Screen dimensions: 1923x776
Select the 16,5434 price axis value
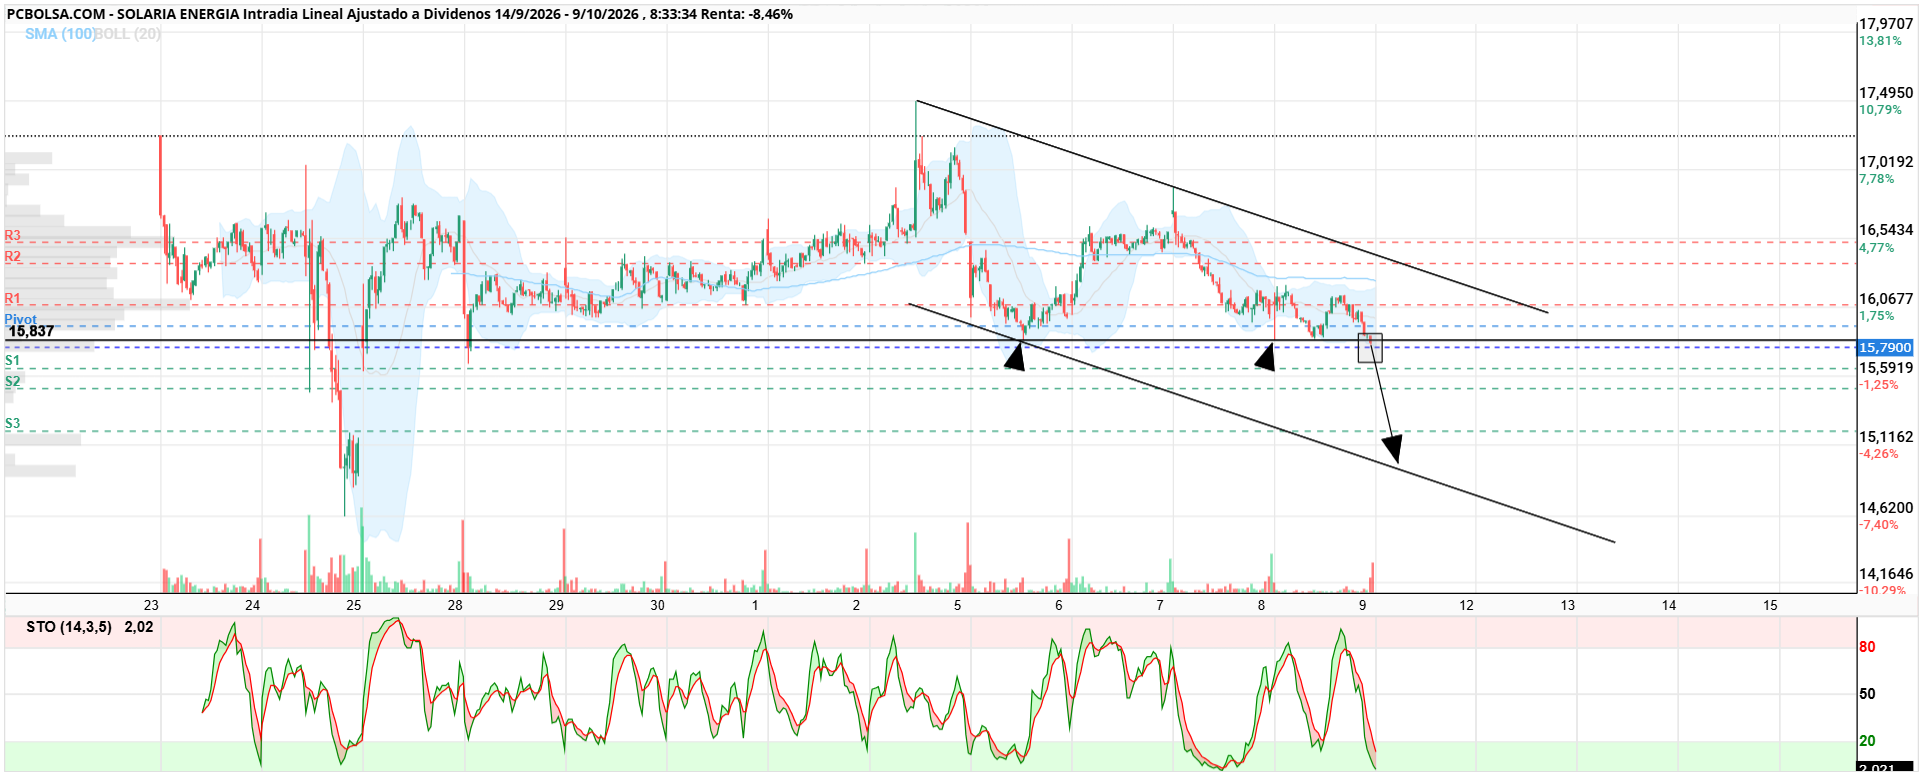click(1886, 230)
